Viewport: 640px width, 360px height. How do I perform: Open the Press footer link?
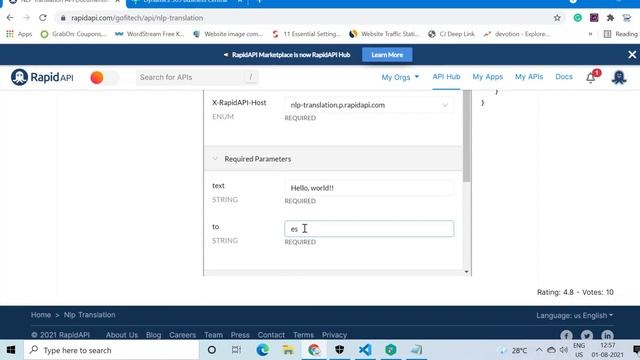tap(240, 335)
